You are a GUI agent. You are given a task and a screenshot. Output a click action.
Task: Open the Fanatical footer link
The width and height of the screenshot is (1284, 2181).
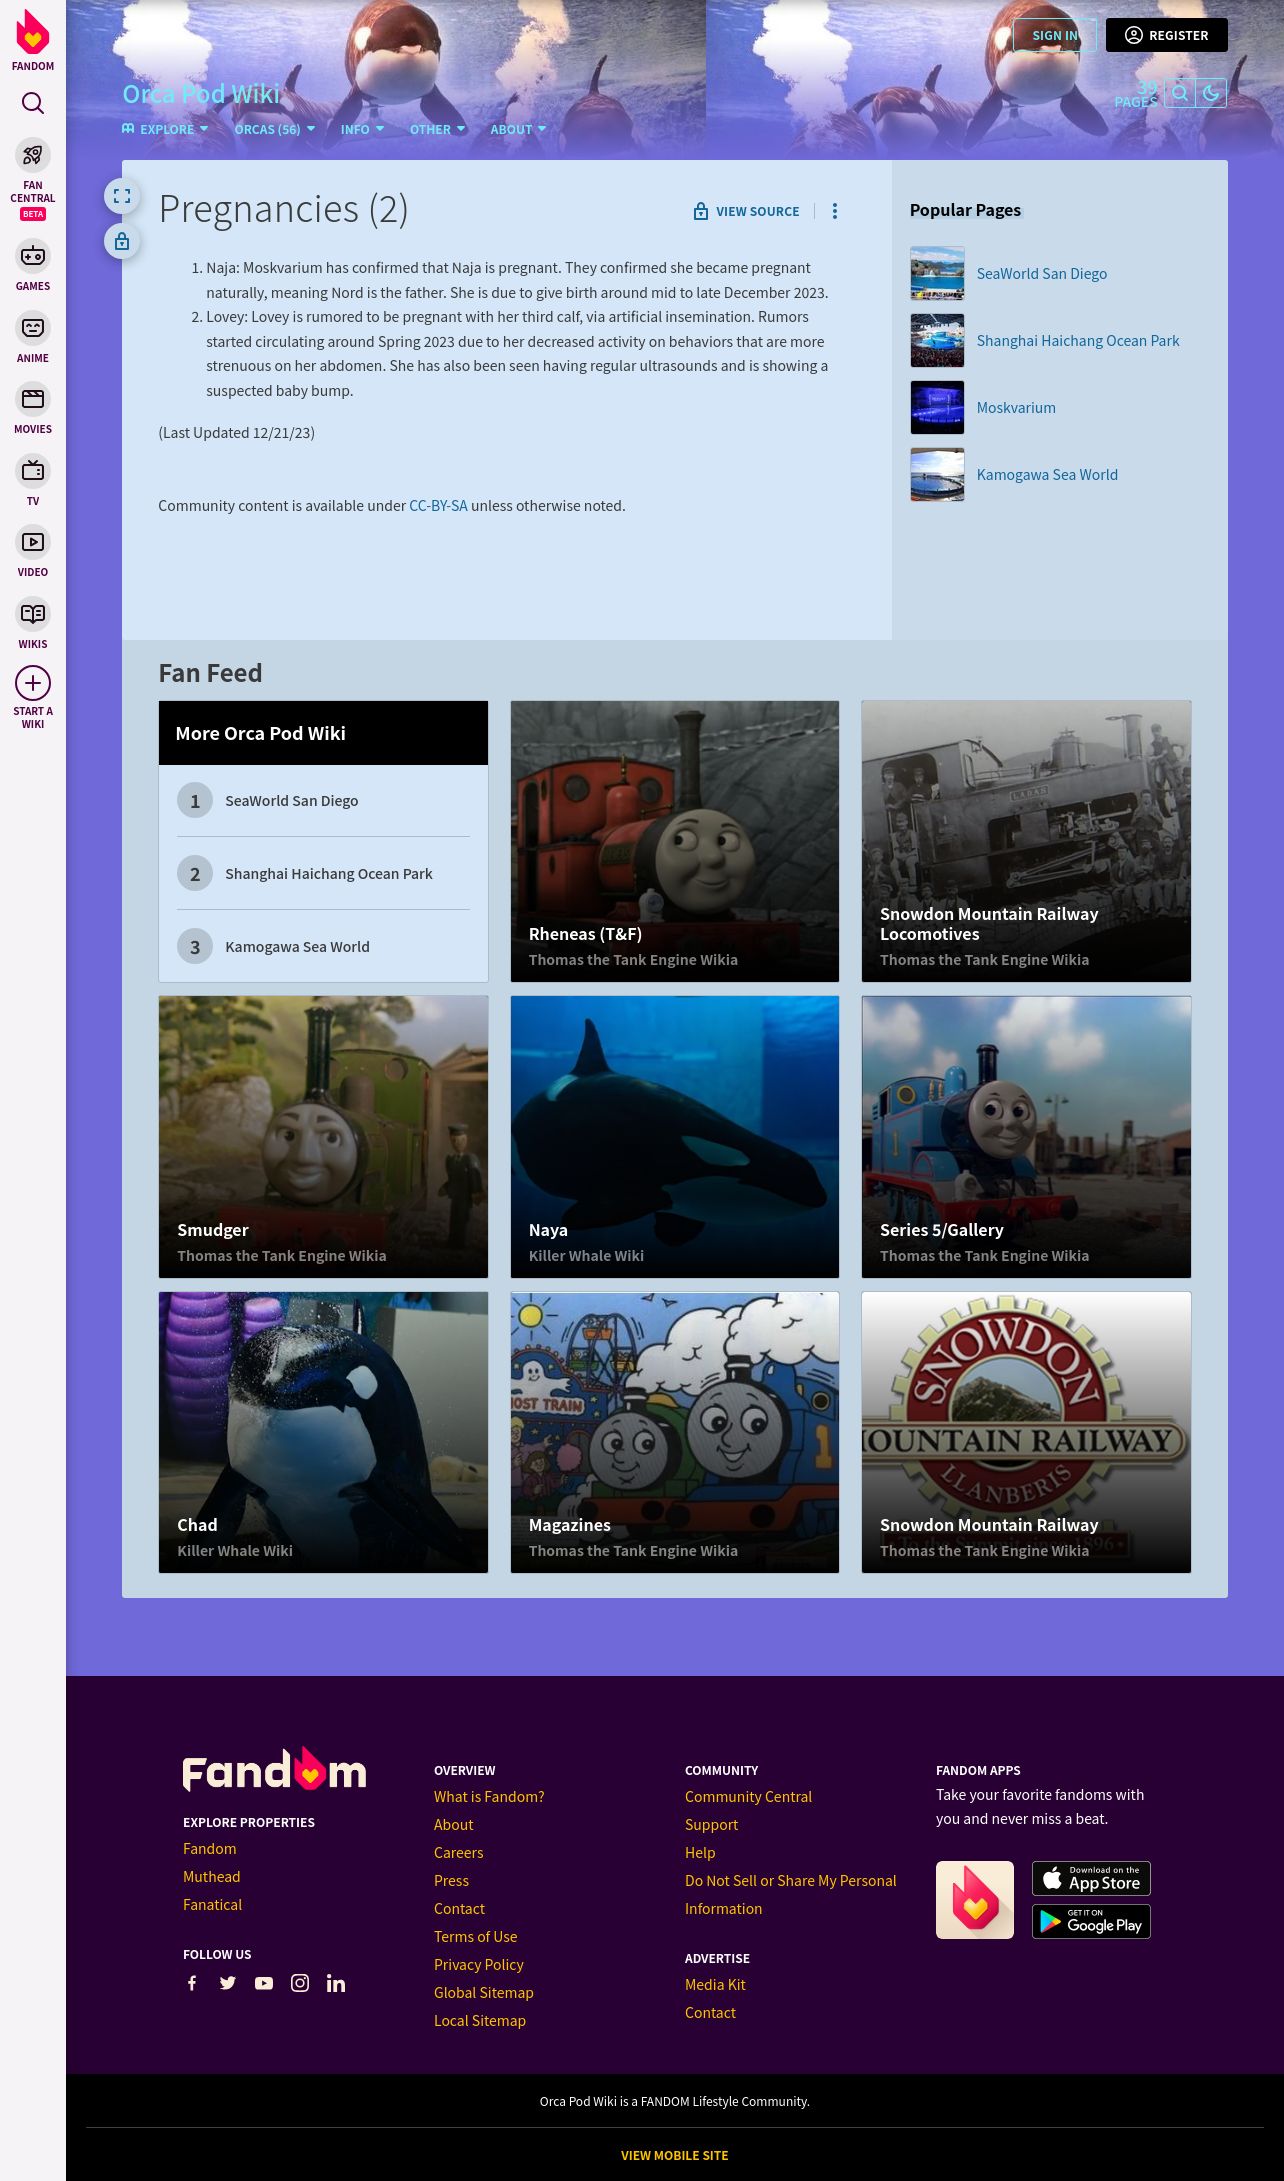(x=212, y=1905)
